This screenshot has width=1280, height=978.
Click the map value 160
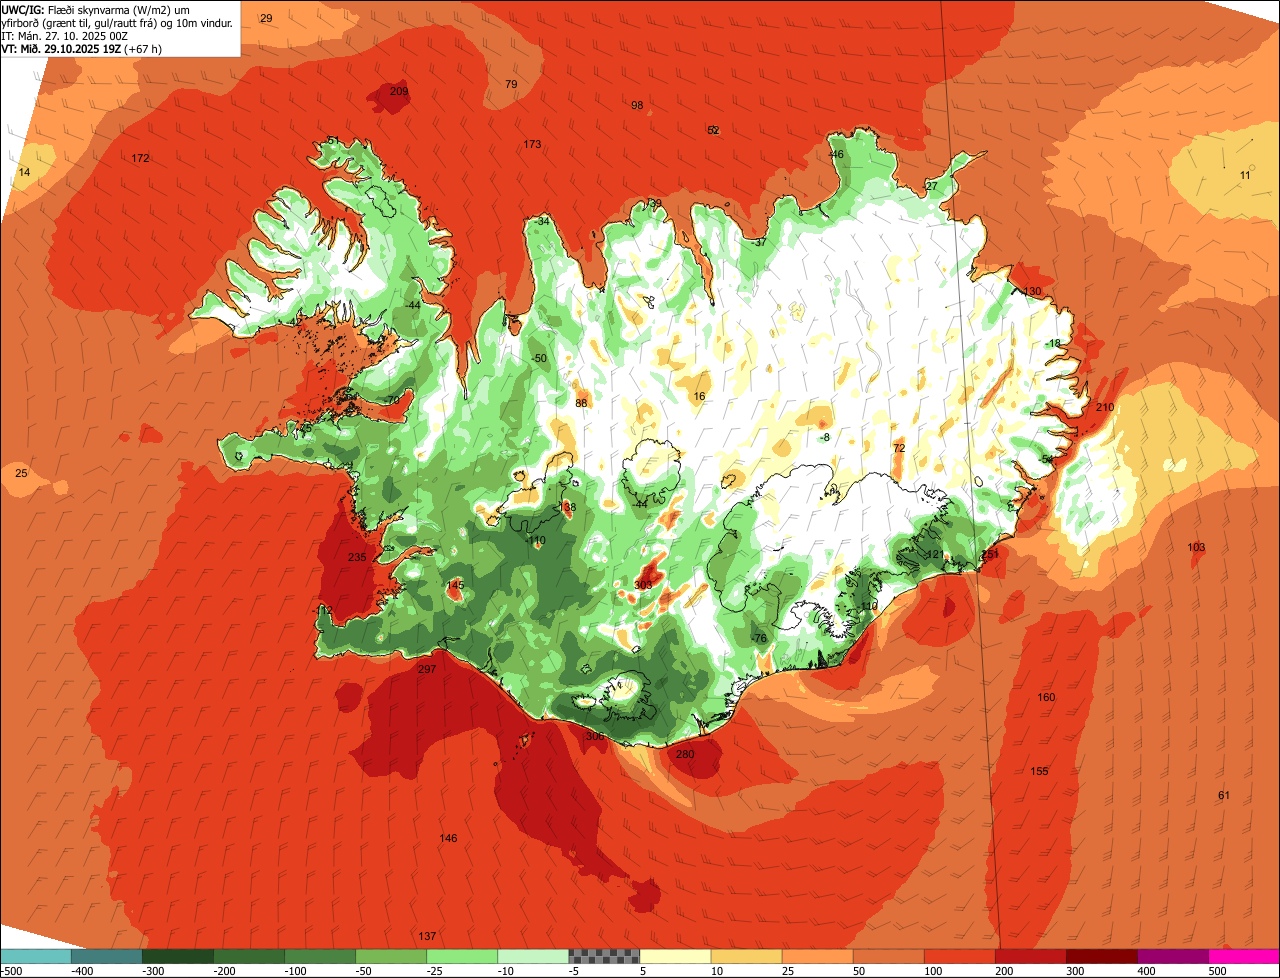pos(1046,697)
